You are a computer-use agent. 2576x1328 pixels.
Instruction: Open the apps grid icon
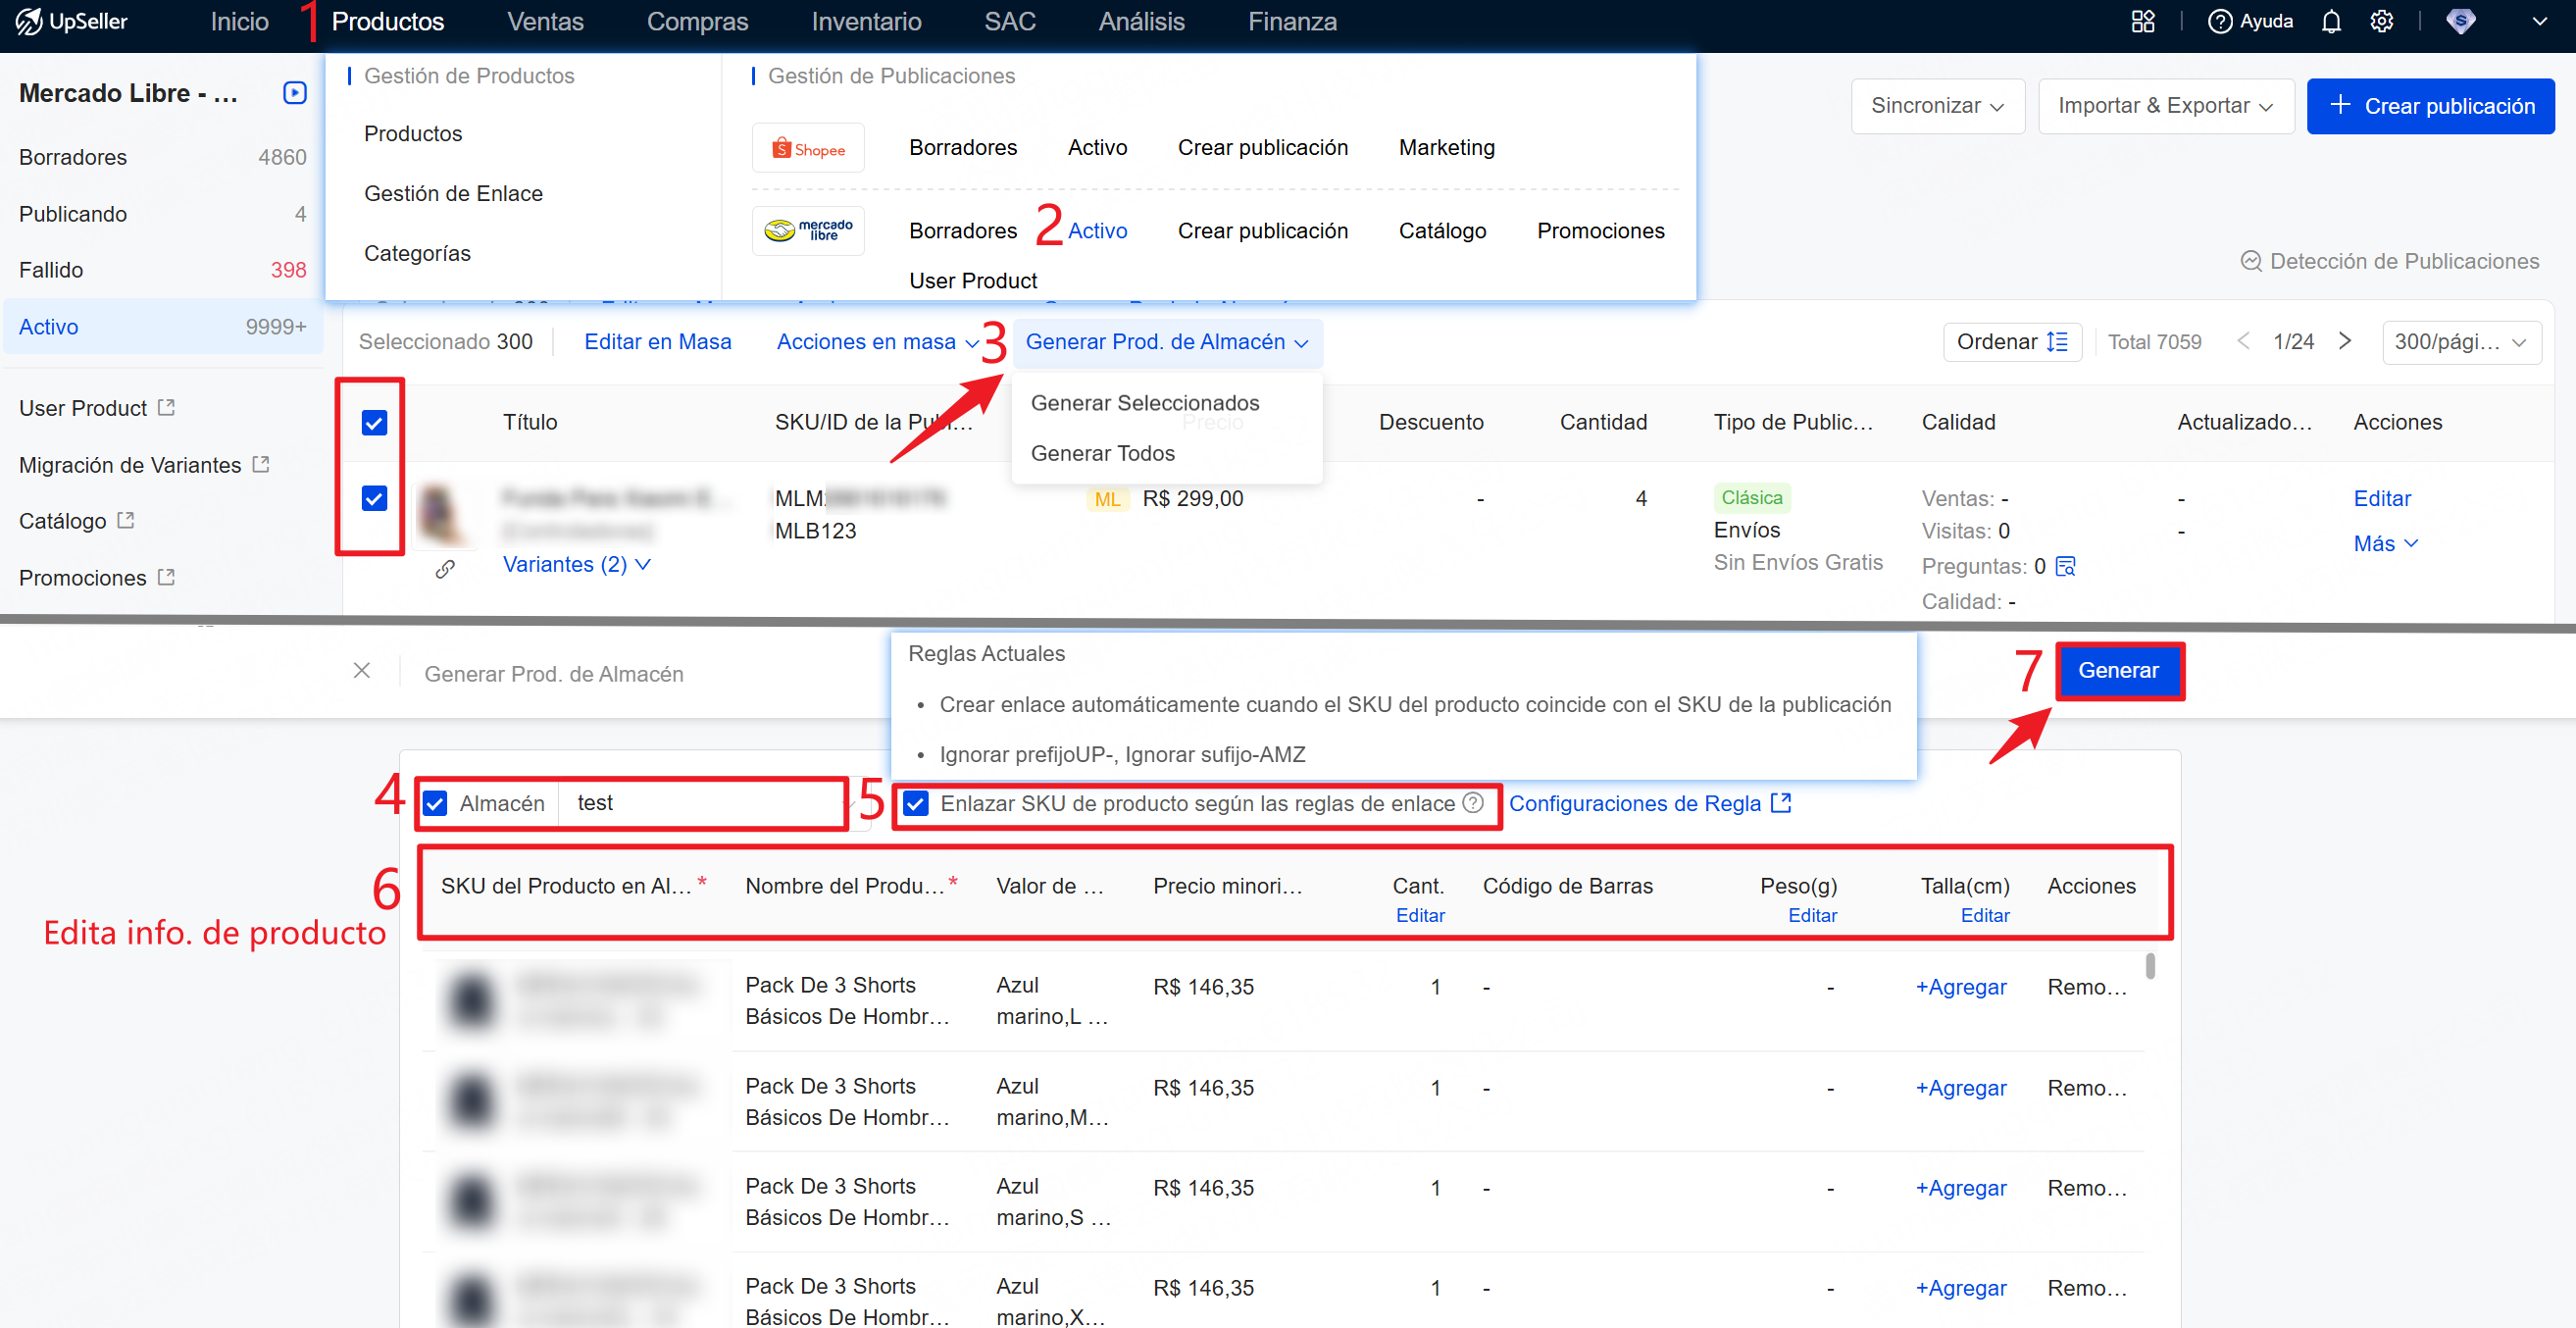(x=2142, y=21)
